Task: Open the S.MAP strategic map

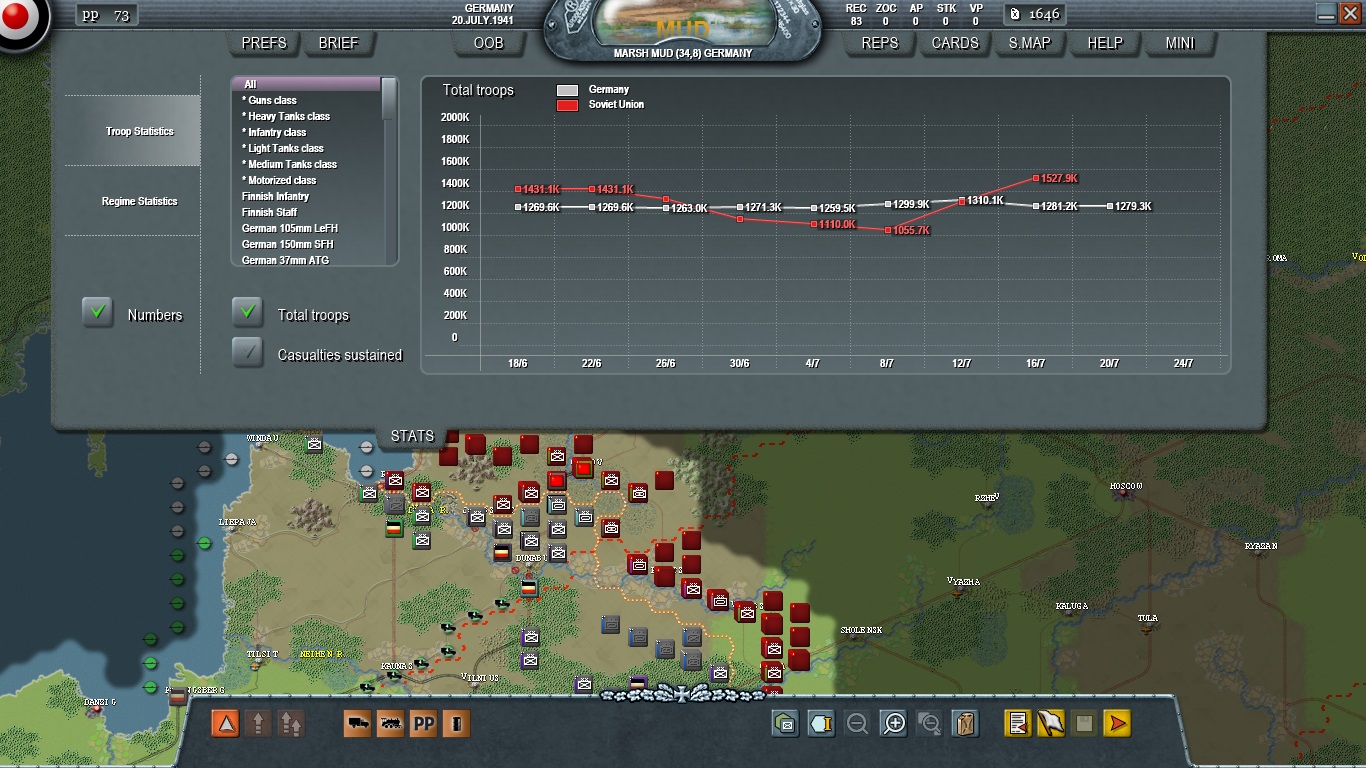Action: click(1029, 43)
